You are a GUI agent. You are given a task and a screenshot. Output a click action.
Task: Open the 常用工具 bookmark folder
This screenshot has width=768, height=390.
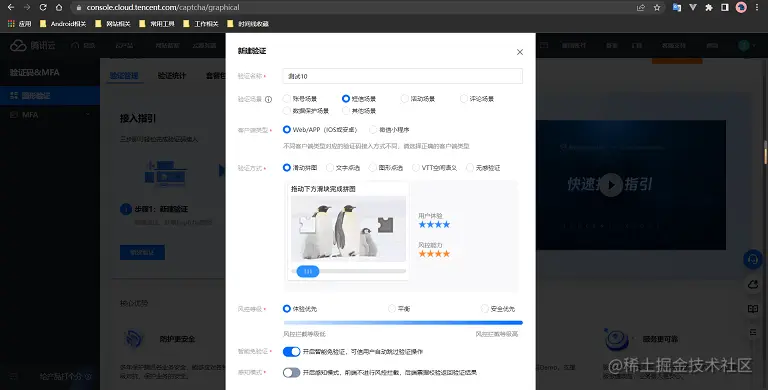coord(157,24)
